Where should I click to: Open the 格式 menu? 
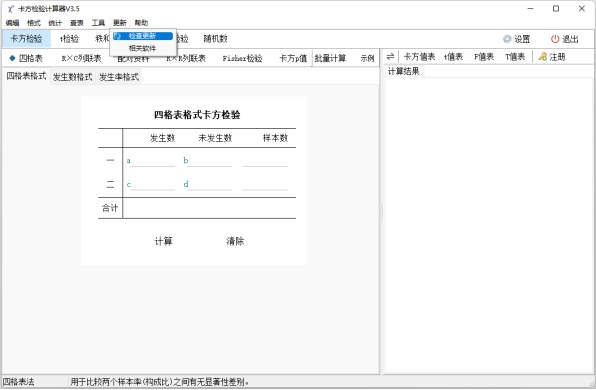(x=33, y=23)
